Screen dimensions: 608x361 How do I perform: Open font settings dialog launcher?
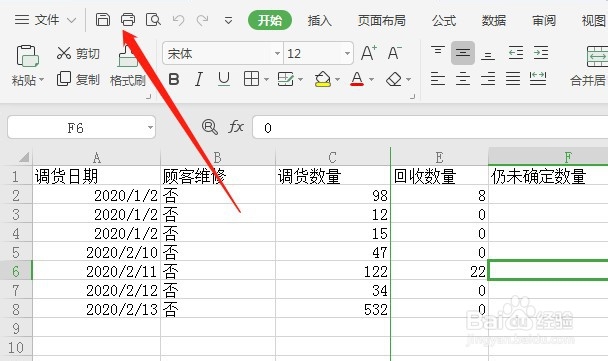pyautogui.click(x=413, y=96)
